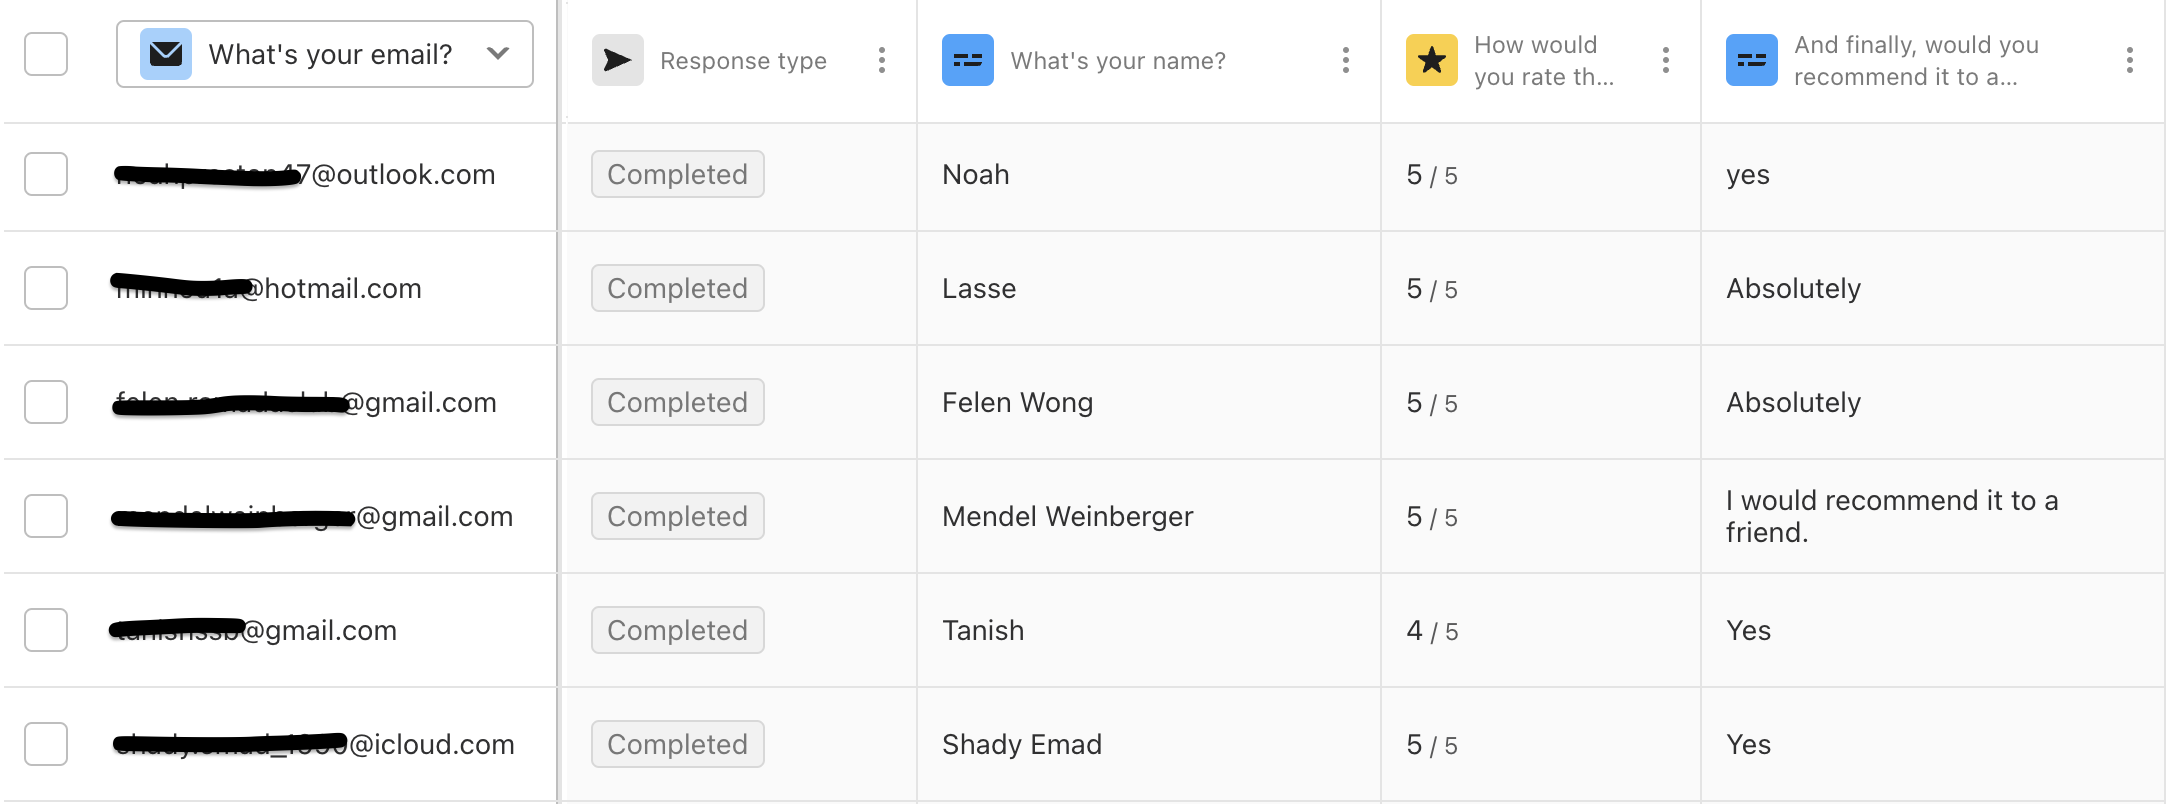2166x804 pixels.
Task: Click the 4 / 5 rating cell
Action: 1431,631
